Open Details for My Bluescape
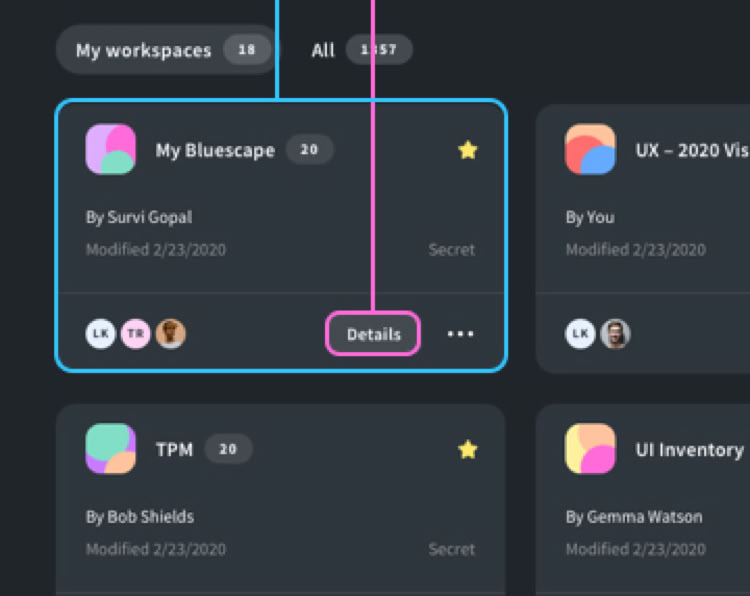 373,334
